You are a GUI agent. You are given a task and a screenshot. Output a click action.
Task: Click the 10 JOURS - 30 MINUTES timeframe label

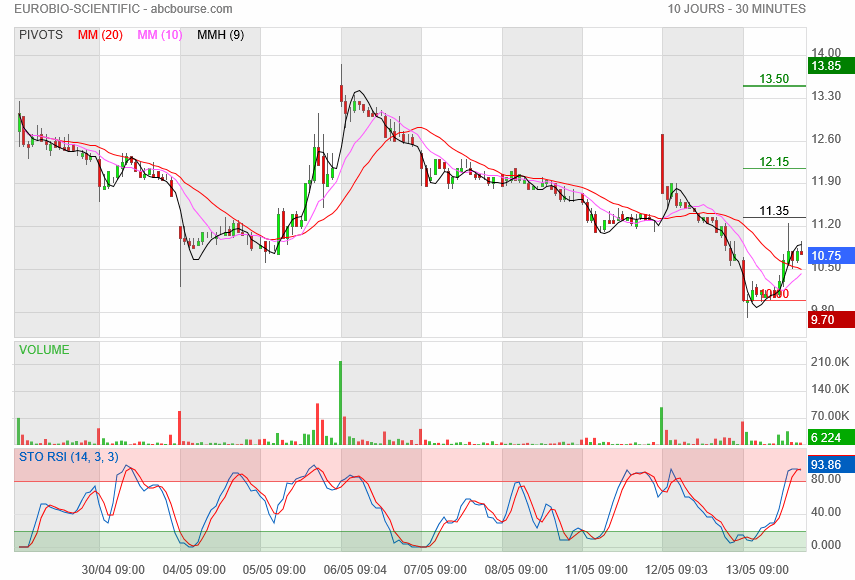pyautogui.click(x=737, y=9)
